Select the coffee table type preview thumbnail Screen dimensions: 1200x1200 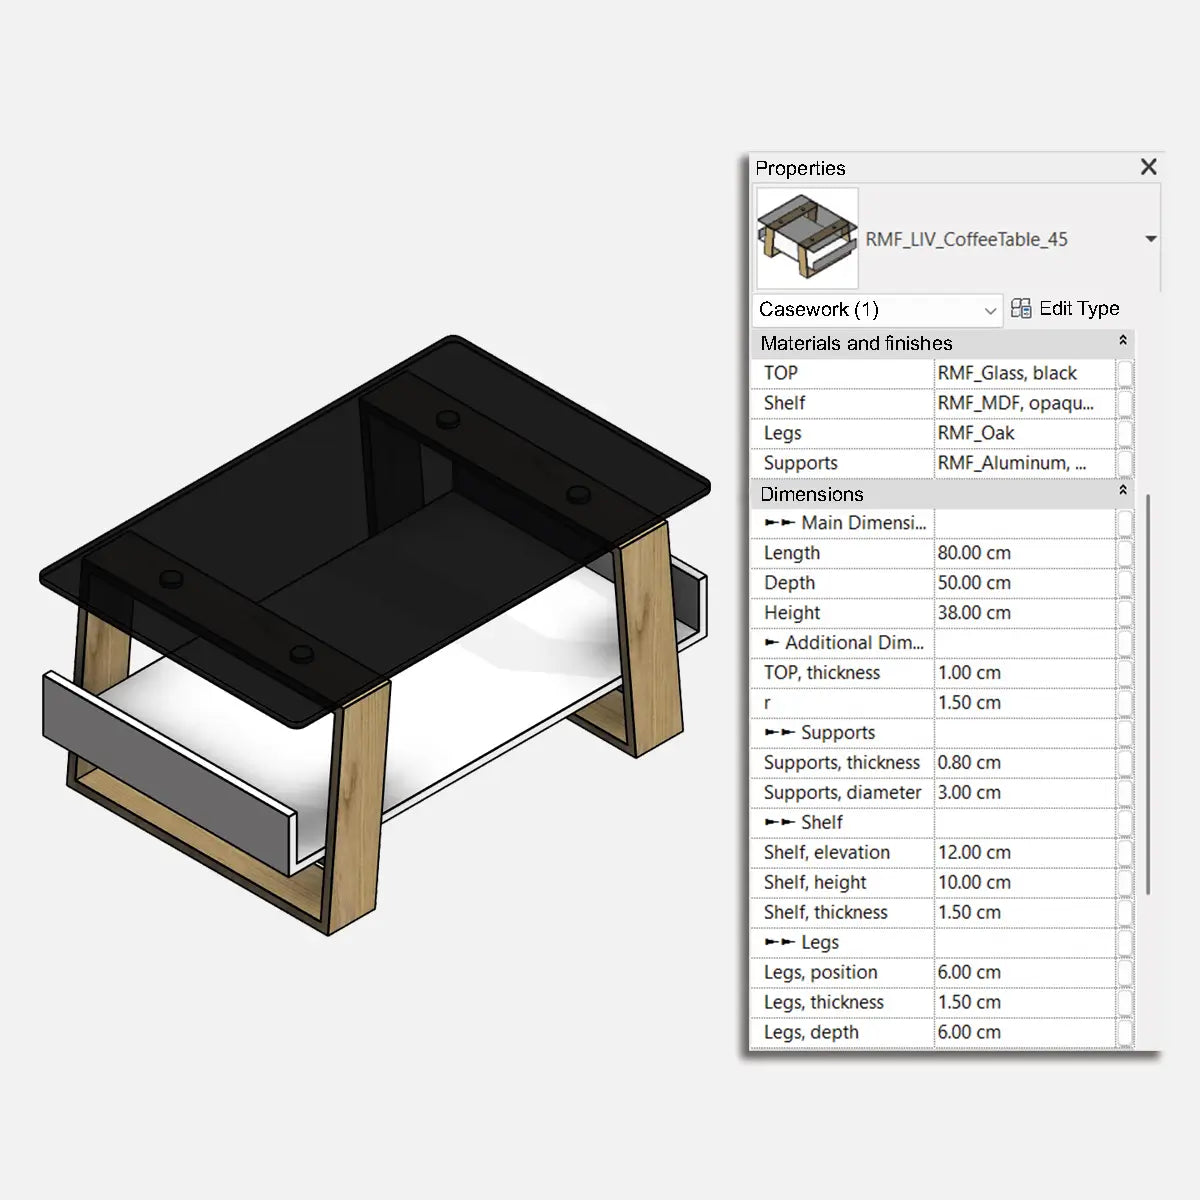click(806, 238)
